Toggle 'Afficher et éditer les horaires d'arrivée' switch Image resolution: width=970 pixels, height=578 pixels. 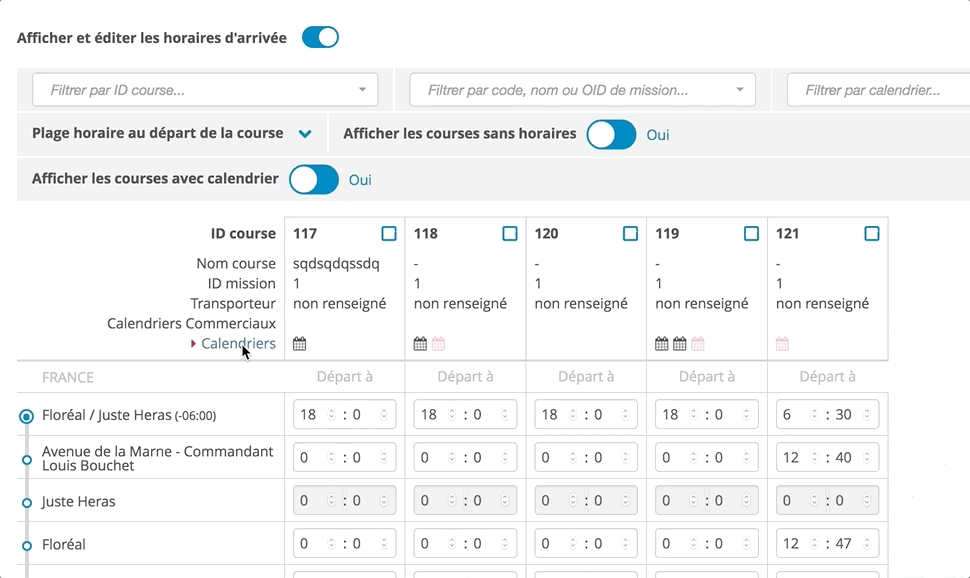coord(320,38)
